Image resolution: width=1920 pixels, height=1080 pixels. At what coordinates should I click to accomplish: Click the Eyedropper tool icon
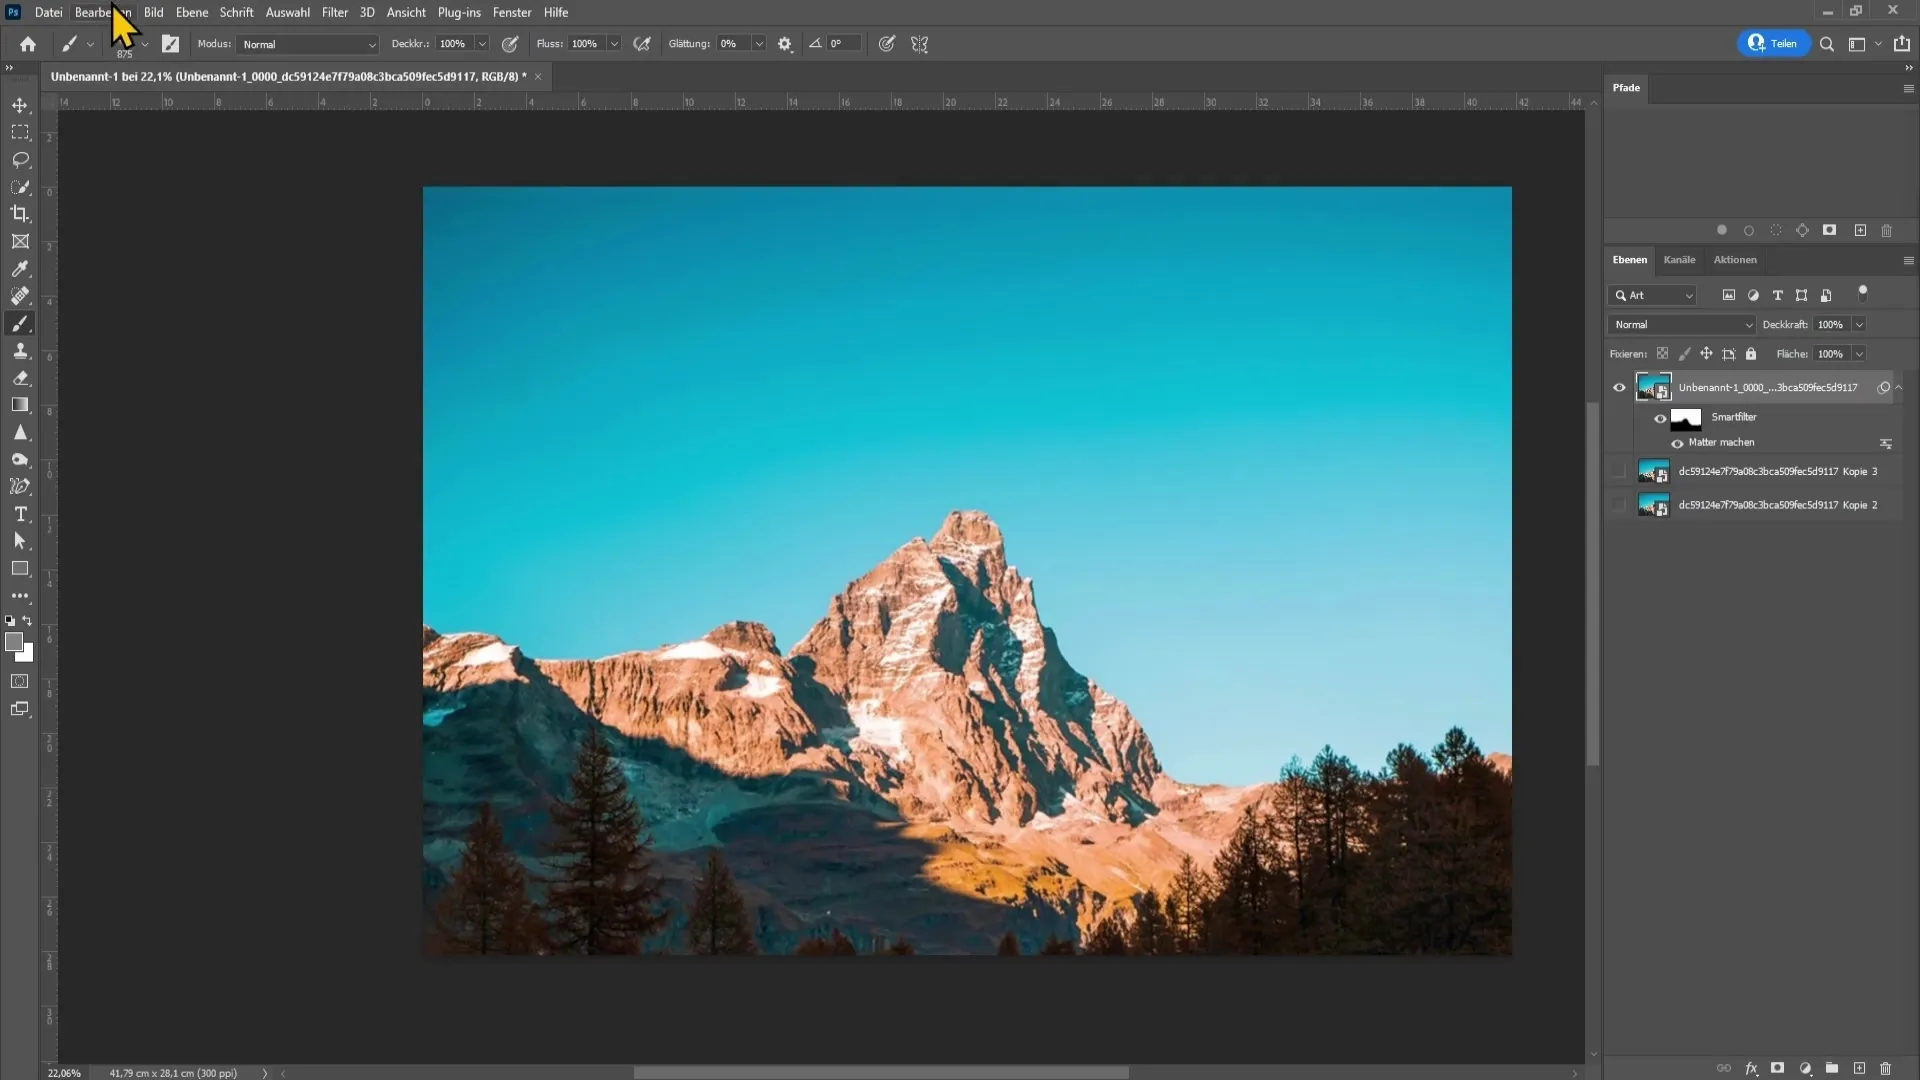(x=20, y=269)
